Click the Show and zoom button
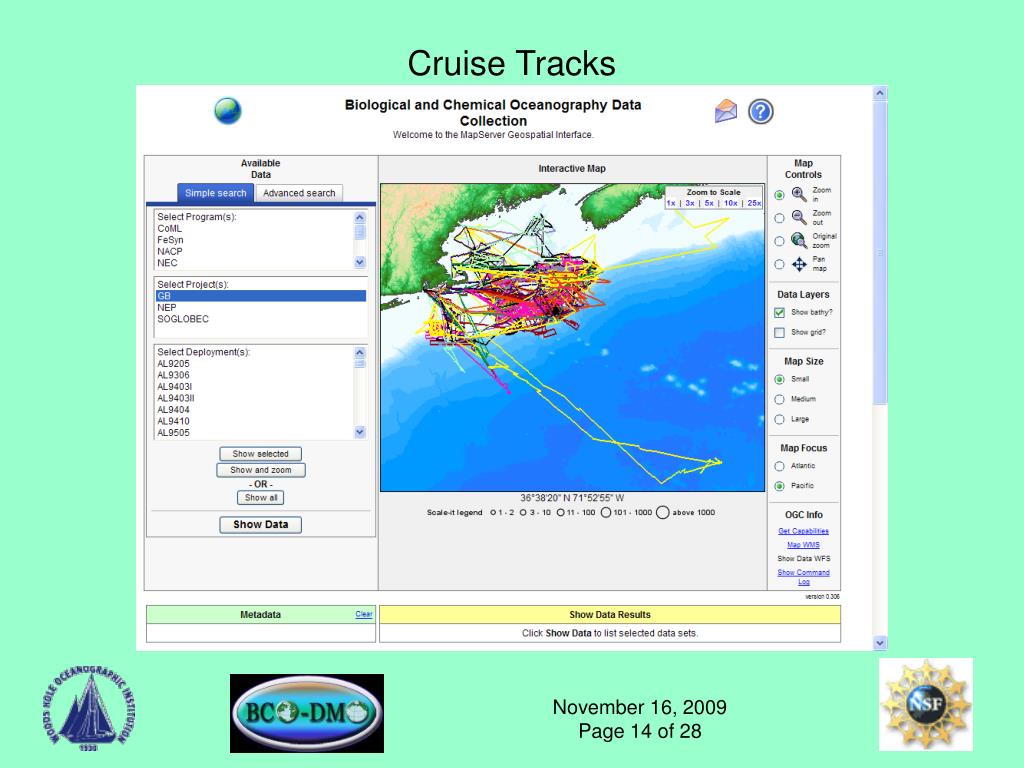This screenshot has height=768, width=1024. [261, 470]
